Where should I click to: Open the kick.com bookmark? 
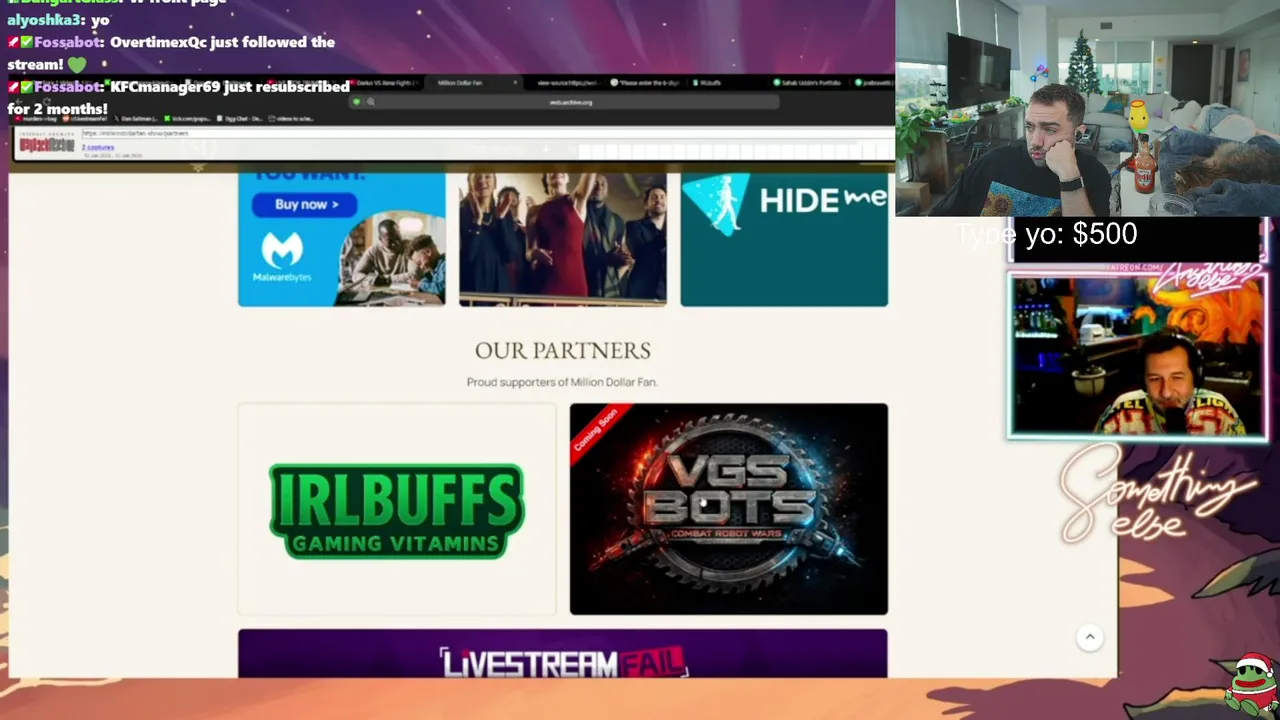[188, 119]
